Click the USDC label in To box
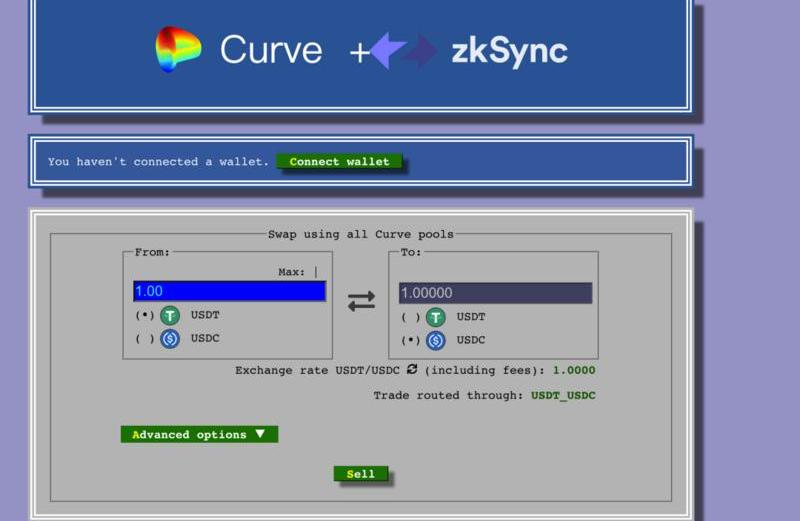The height and width of the screenshot is (521, 800). (471, 340)
